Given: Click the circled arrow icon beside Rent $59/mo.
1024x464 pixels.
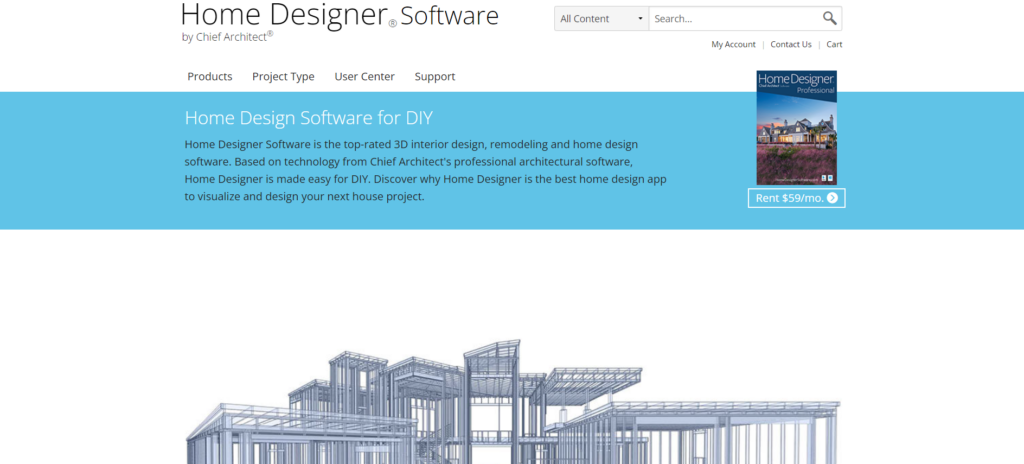Looking at the screenshot, I should pyautogui.click(x=832, y=198).
